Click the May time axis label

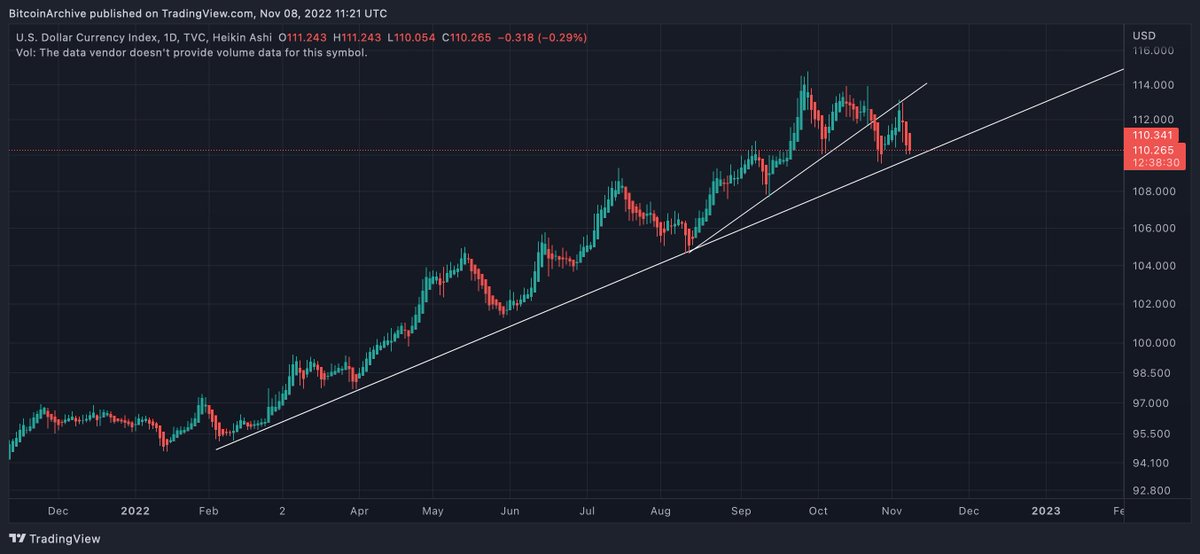(x=433, y=509)
